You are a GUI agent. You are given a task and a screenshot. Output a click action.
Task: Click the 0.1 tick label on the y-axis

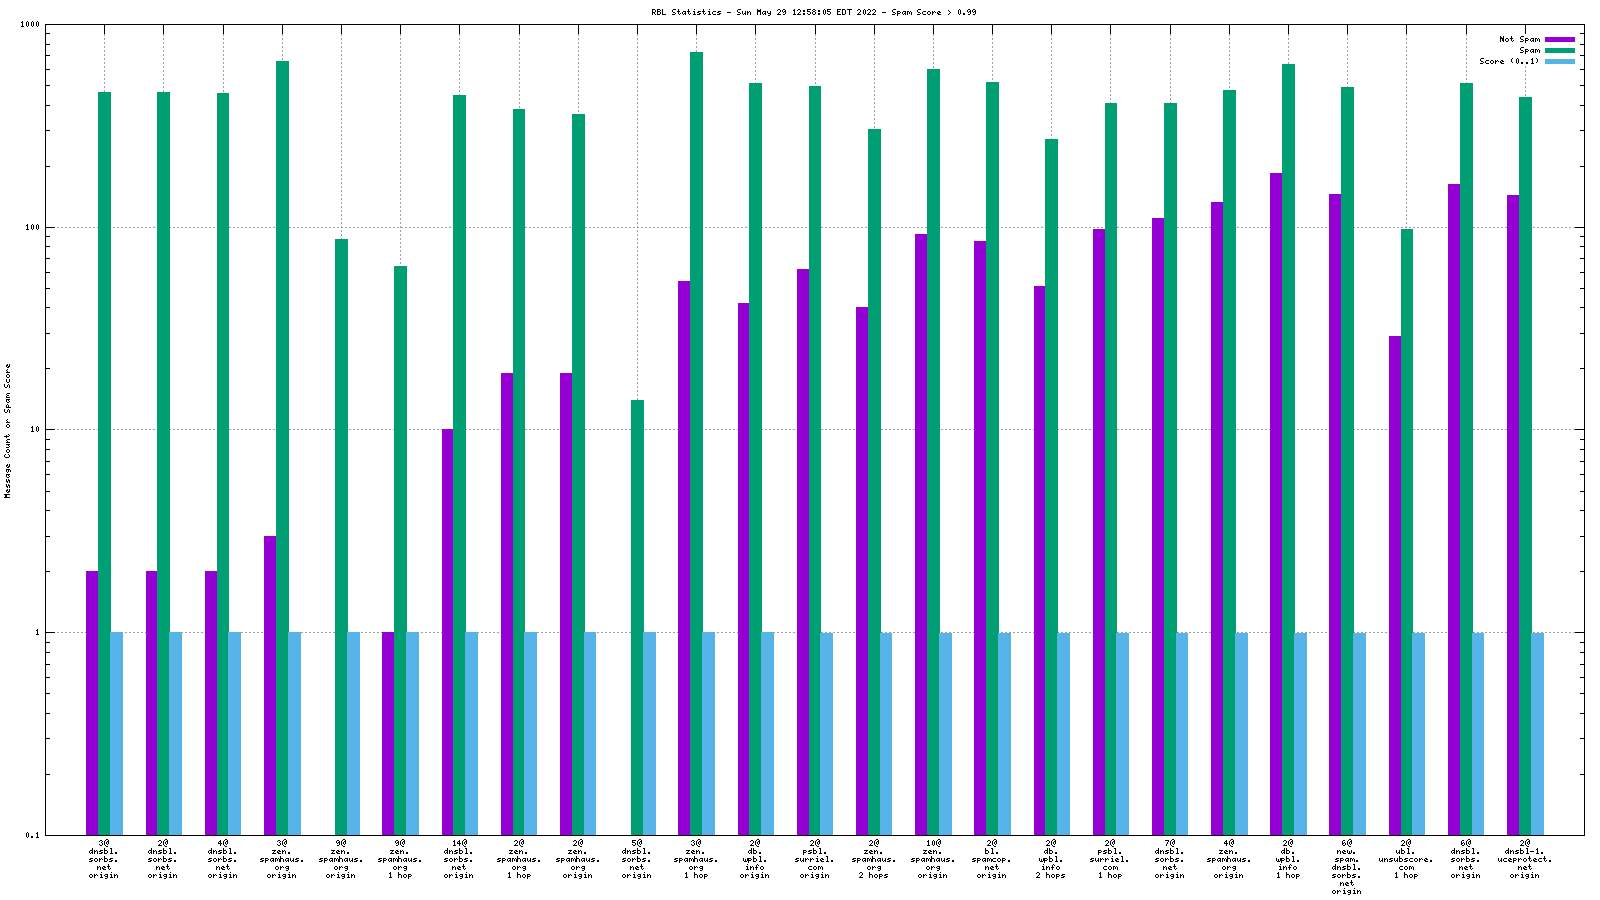(34, 835)
